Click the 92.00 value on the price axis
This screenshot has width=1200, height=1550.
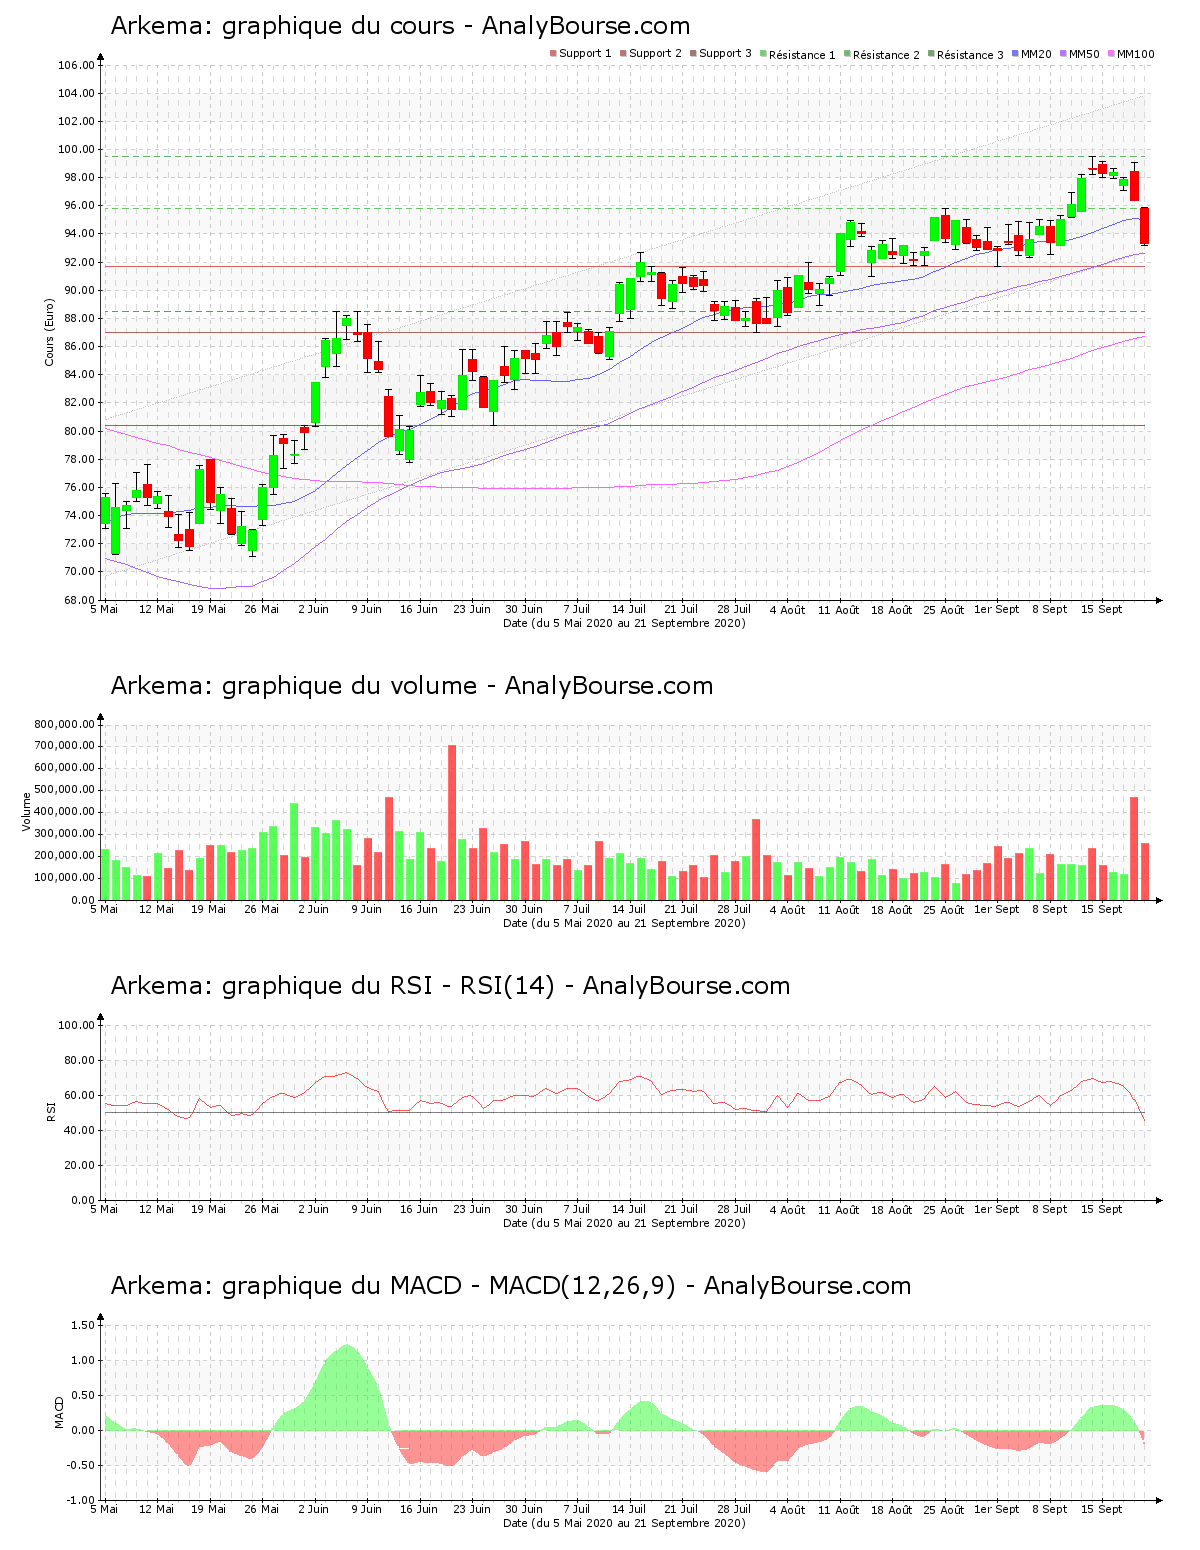(x=79, y=263)
